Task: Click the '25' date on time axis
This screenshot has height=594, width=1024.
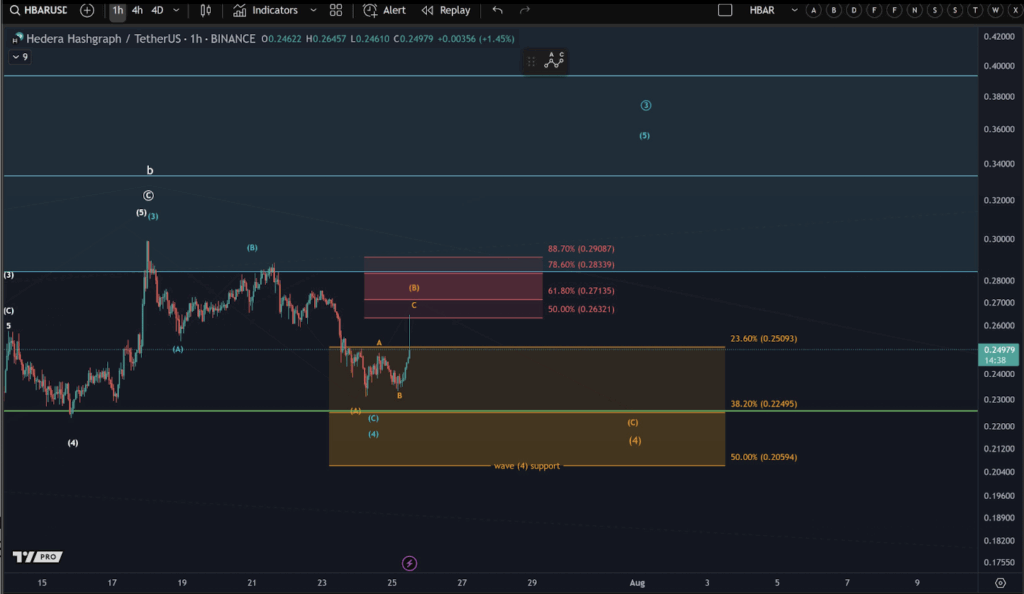Action: click(x=392, y=583)
